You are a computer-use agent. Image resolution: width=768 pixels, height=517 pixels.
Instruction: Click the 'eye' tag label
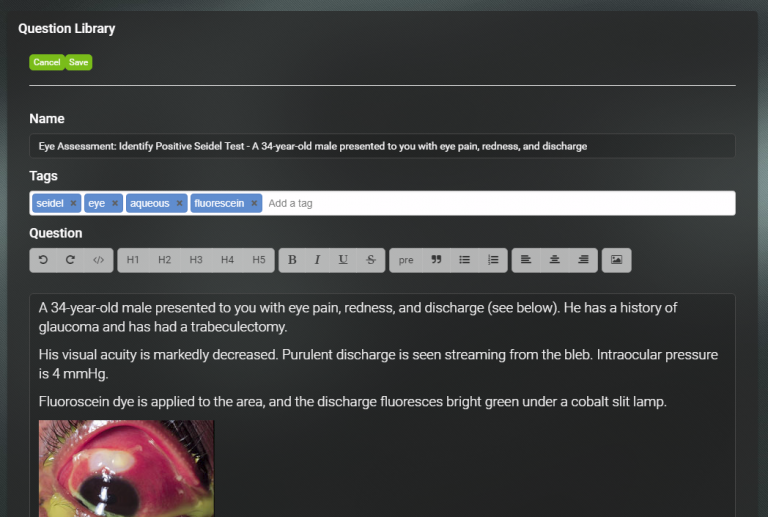[x=96, y=203]
